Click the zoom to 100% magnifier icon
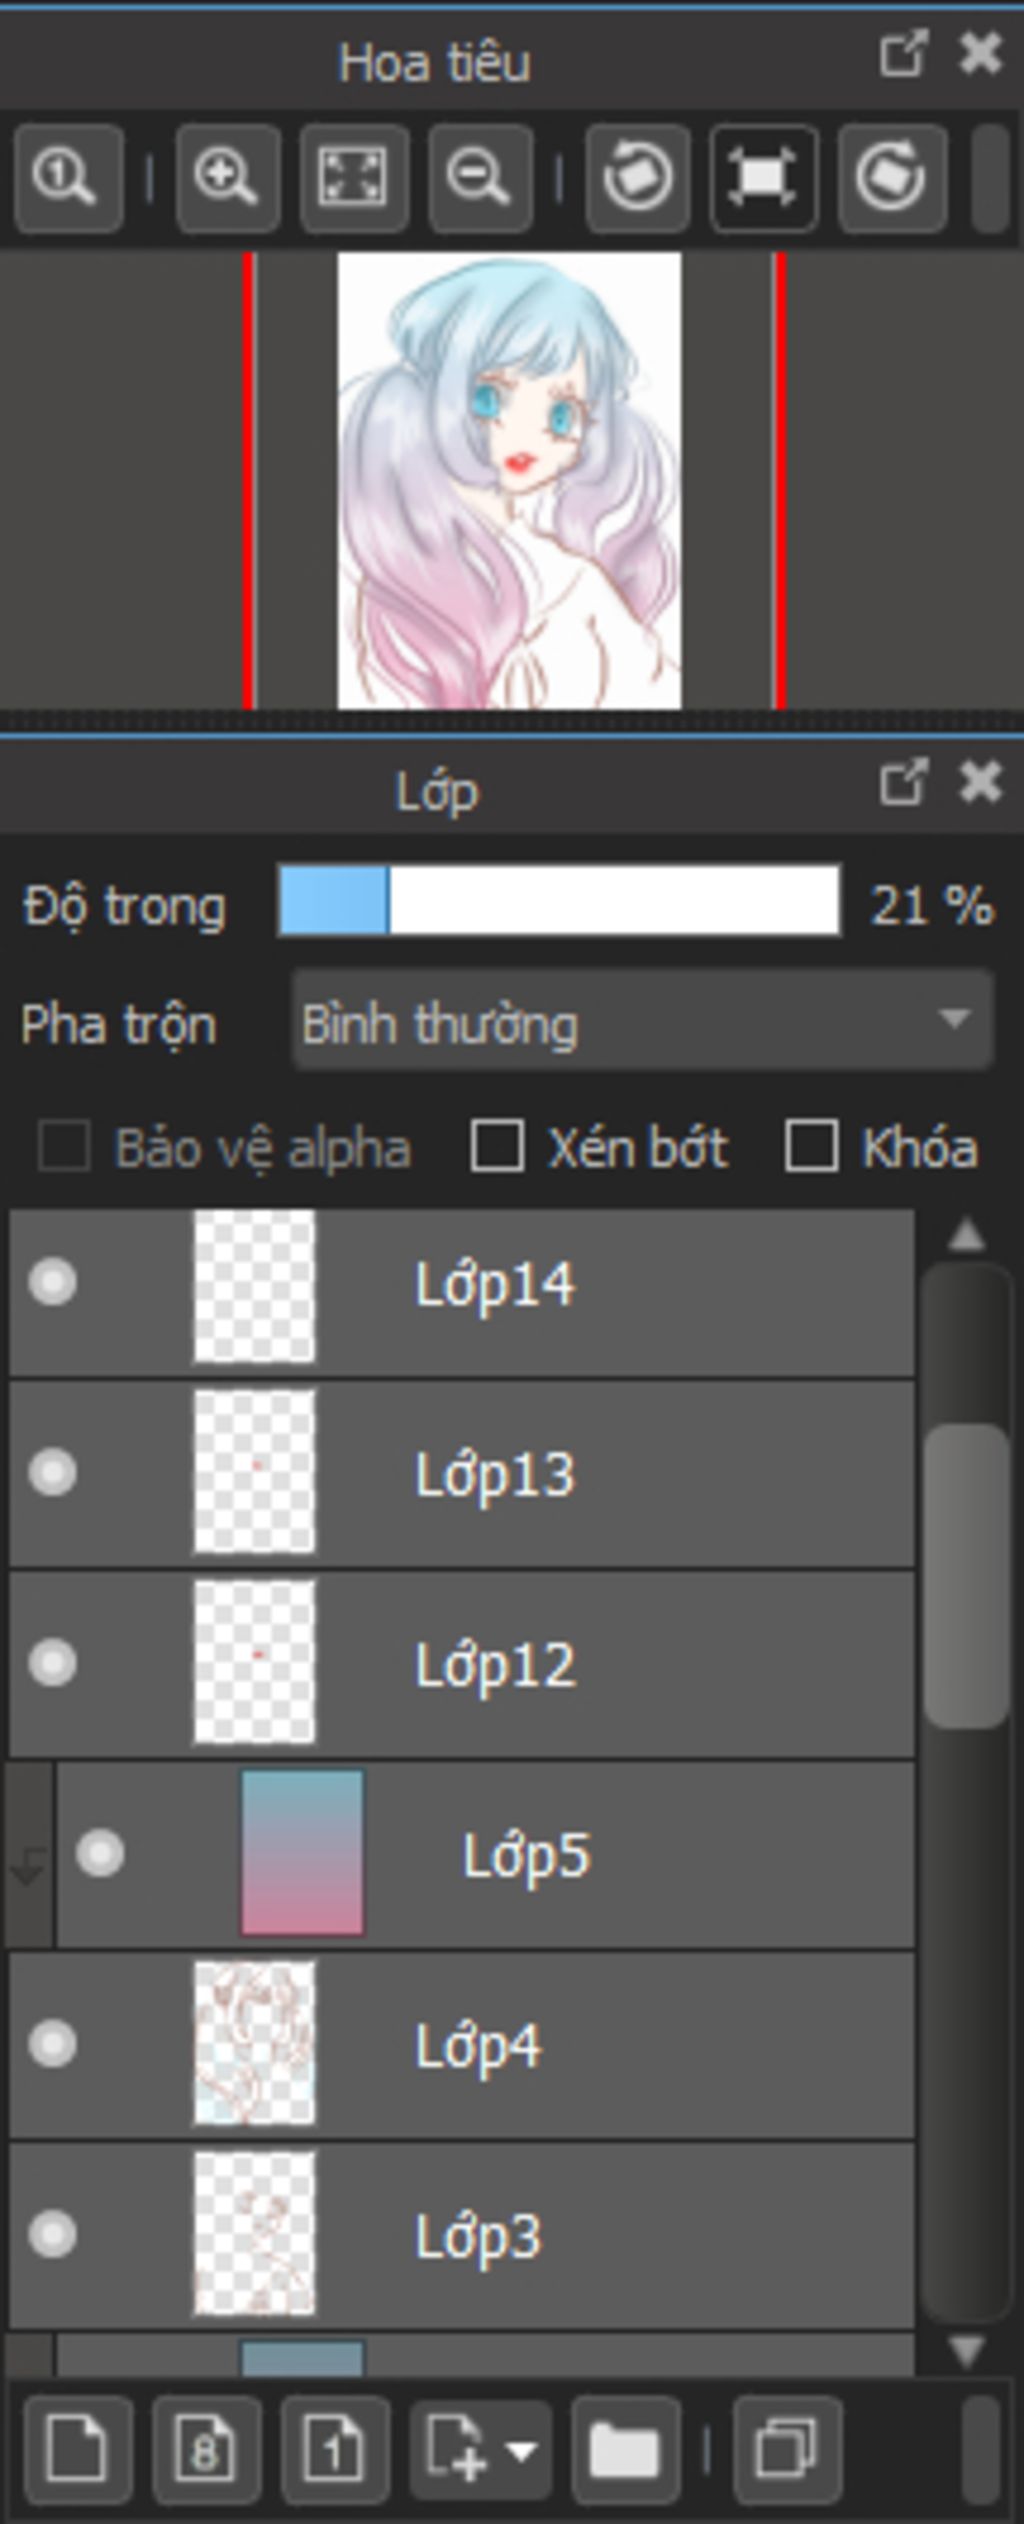 [x=68, y=178]
